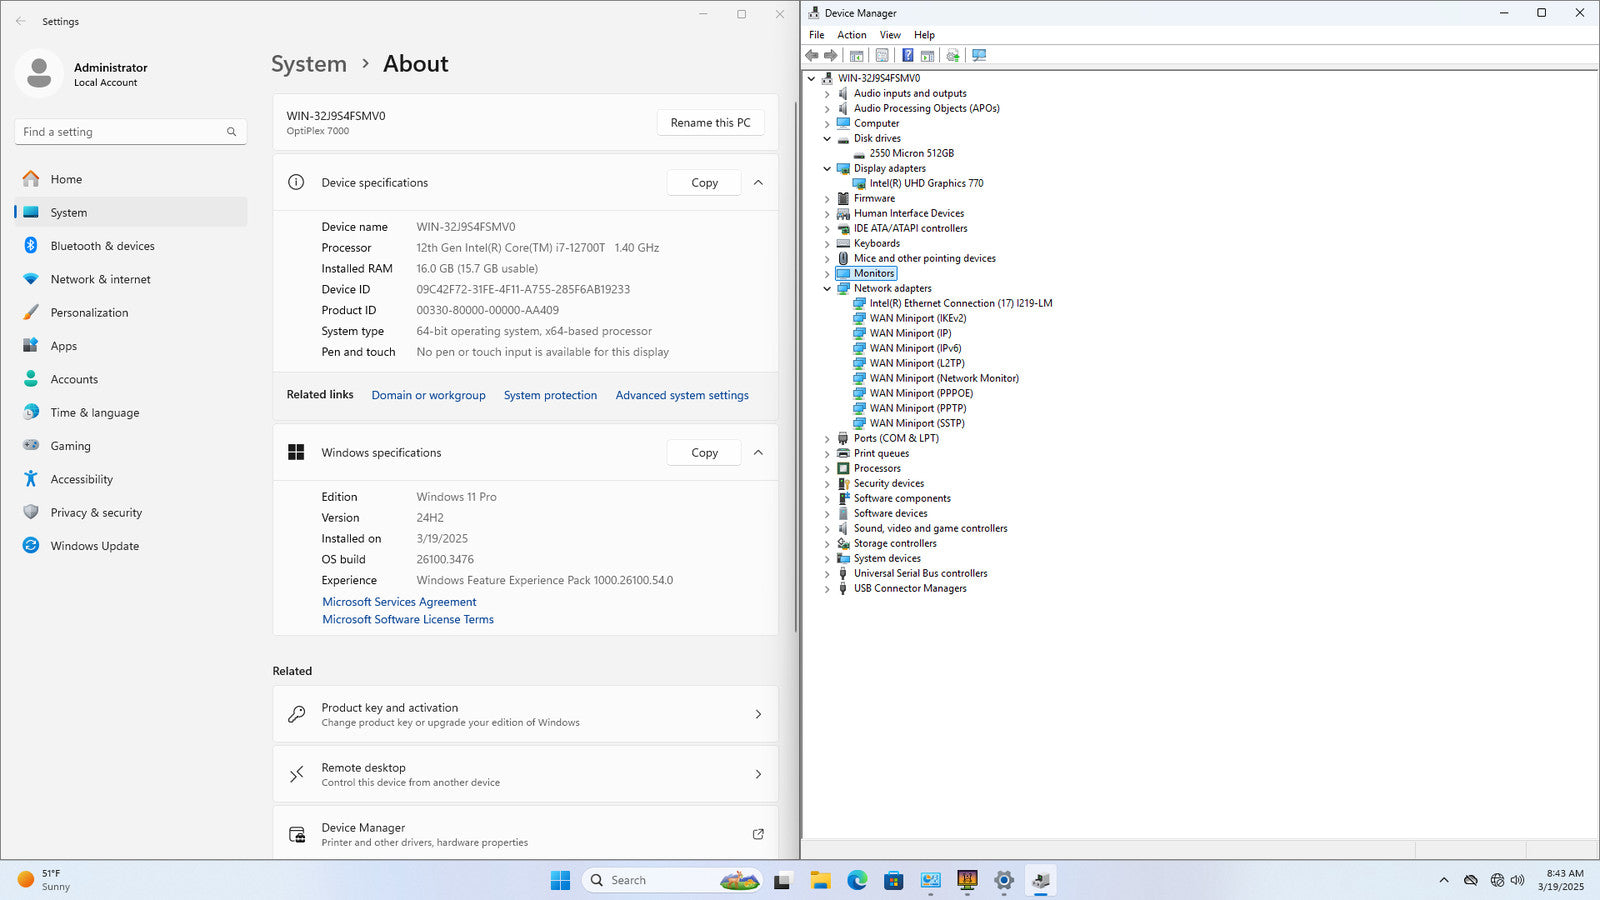
Task: Copy the Device specifications
Action: pyautogui.click(x=704, y=182)
